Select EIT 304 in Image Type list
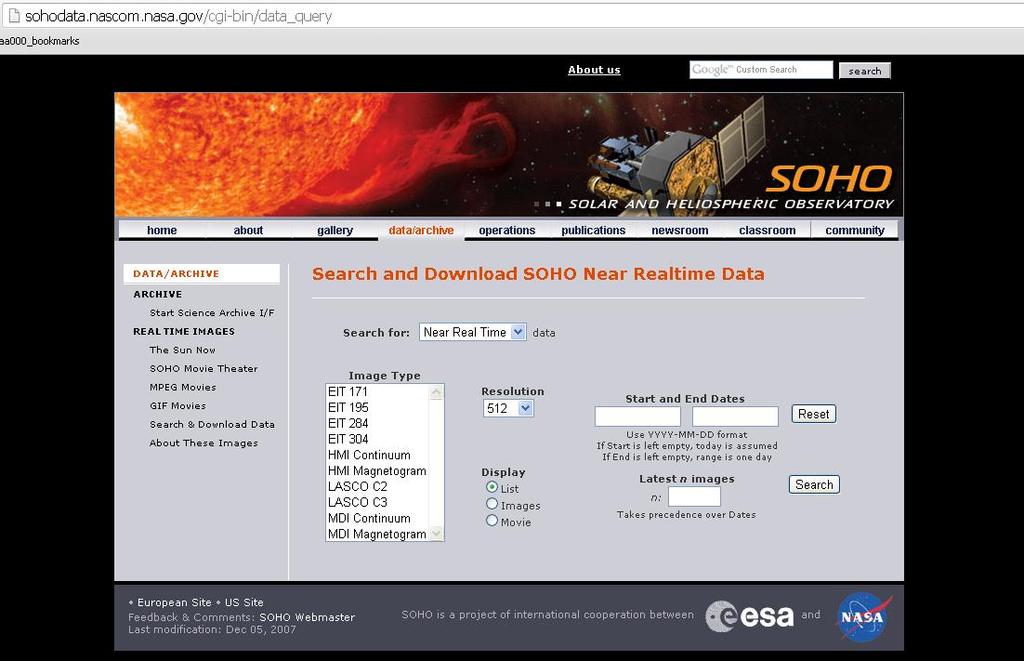Screen dimensions: 1024x661 point(377,439)
